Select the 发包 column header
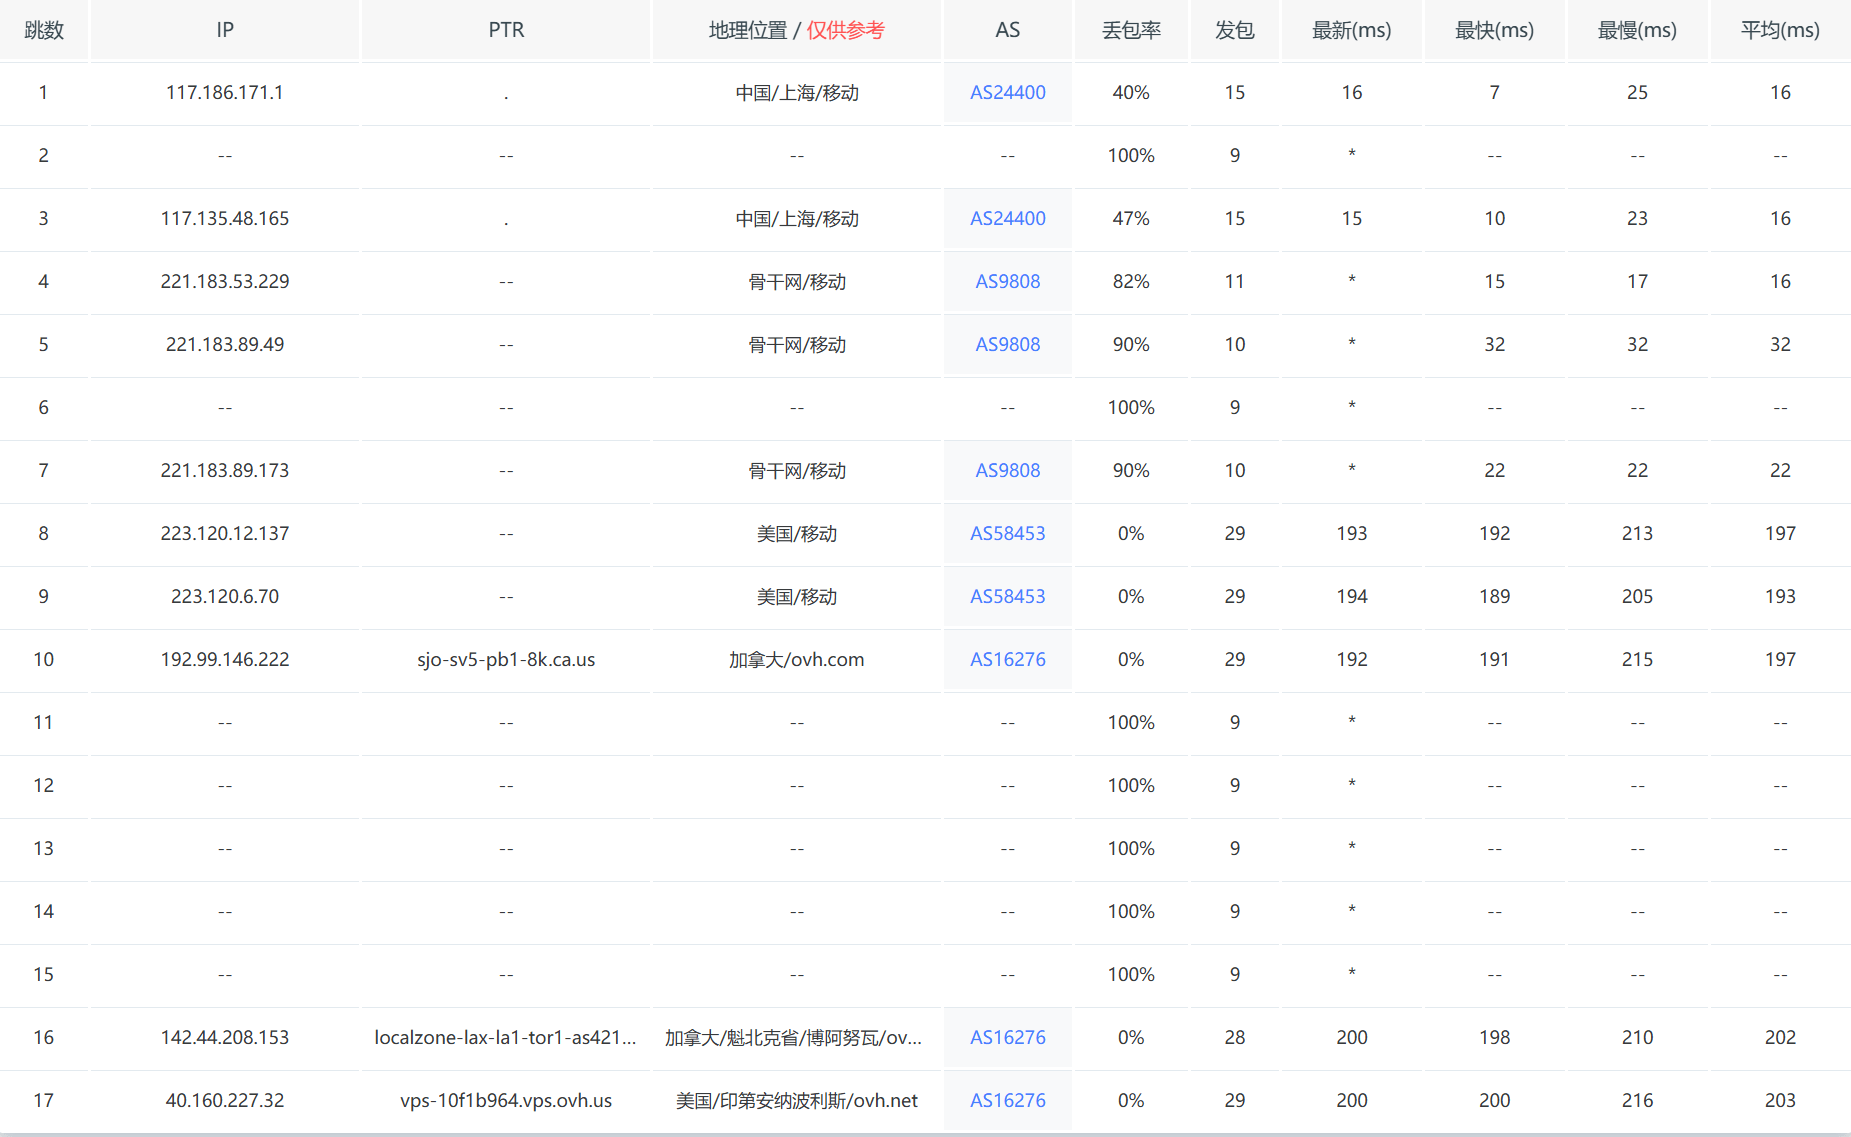1851x1137 pixels. pos(1234,30)
